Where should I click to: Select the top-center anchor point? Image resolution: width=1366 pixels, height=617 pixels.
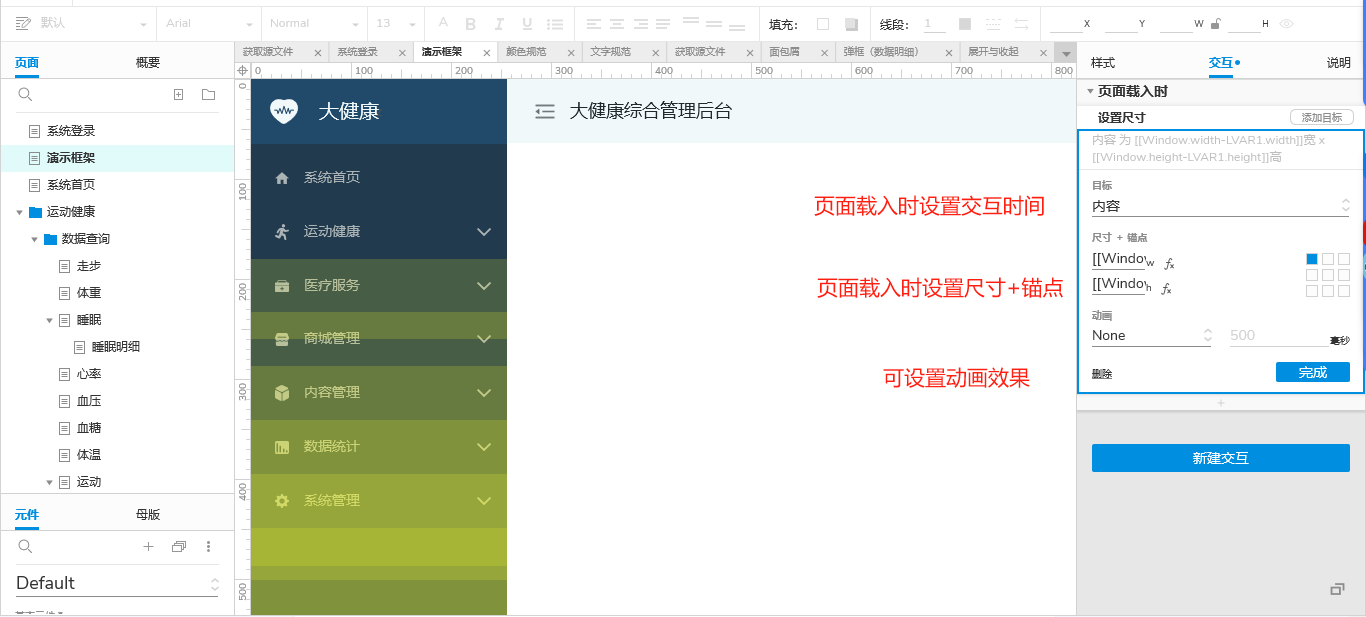[x=1328, y=259]
